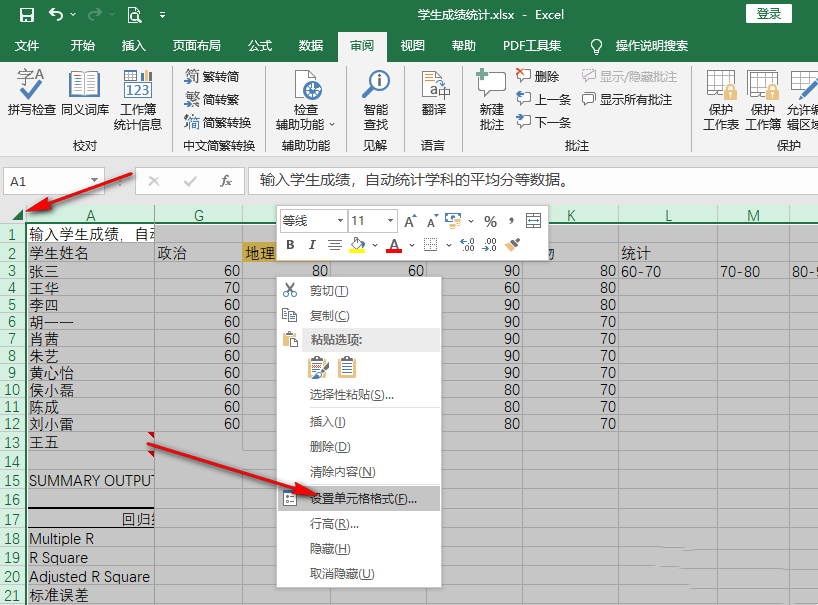Decrease decimal places in mini toolbar

click(x=490, y=245)
